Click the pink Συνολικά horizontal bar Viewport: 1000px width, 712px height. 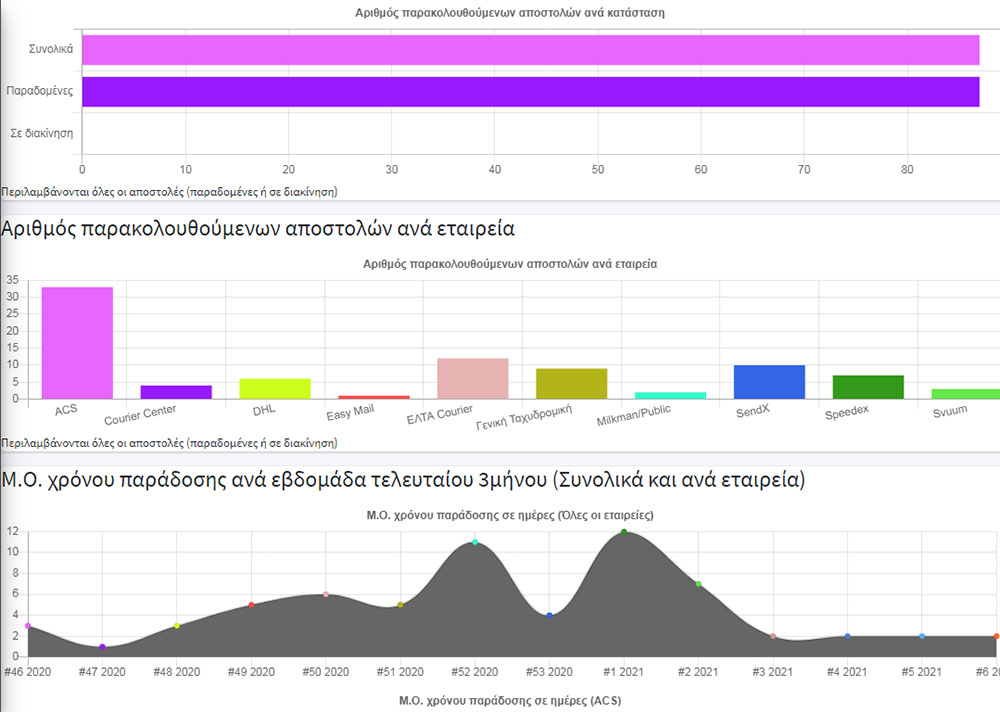tap(531, 50)
